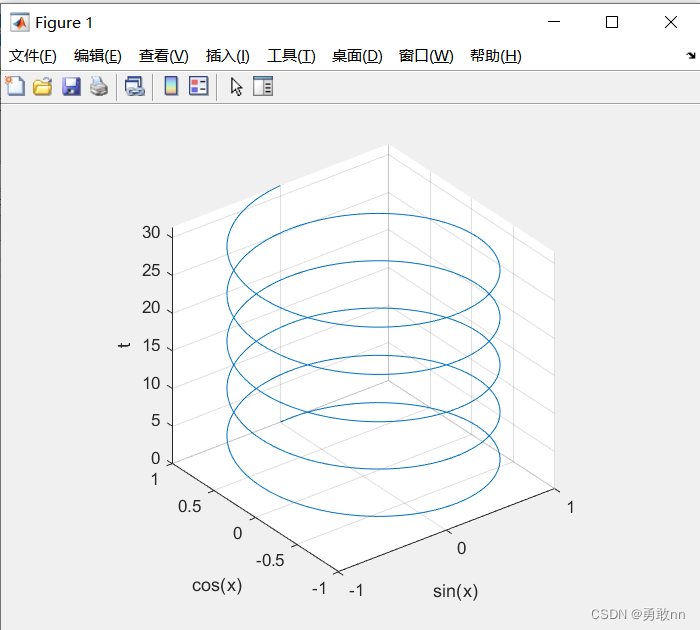Save the figure using the floppy disk icon
Image resolution: width=700 pixels, height=630 pixels.
[71, 86]
